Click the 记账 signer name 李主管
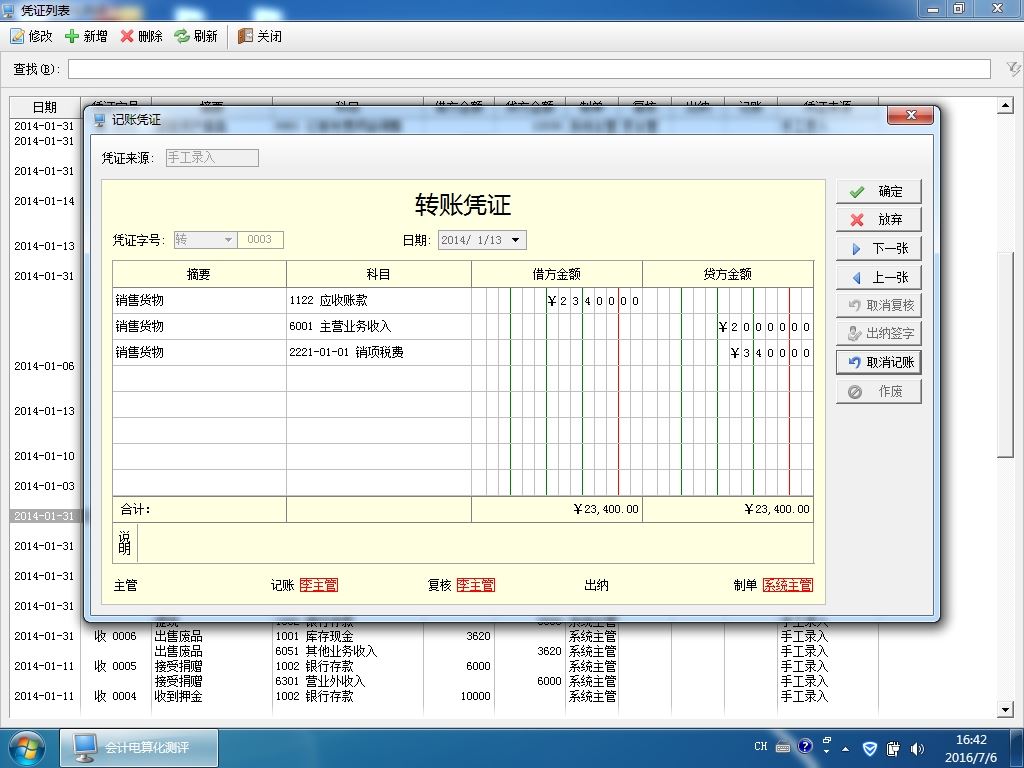1024x768 pixels. tap(319, 585)
